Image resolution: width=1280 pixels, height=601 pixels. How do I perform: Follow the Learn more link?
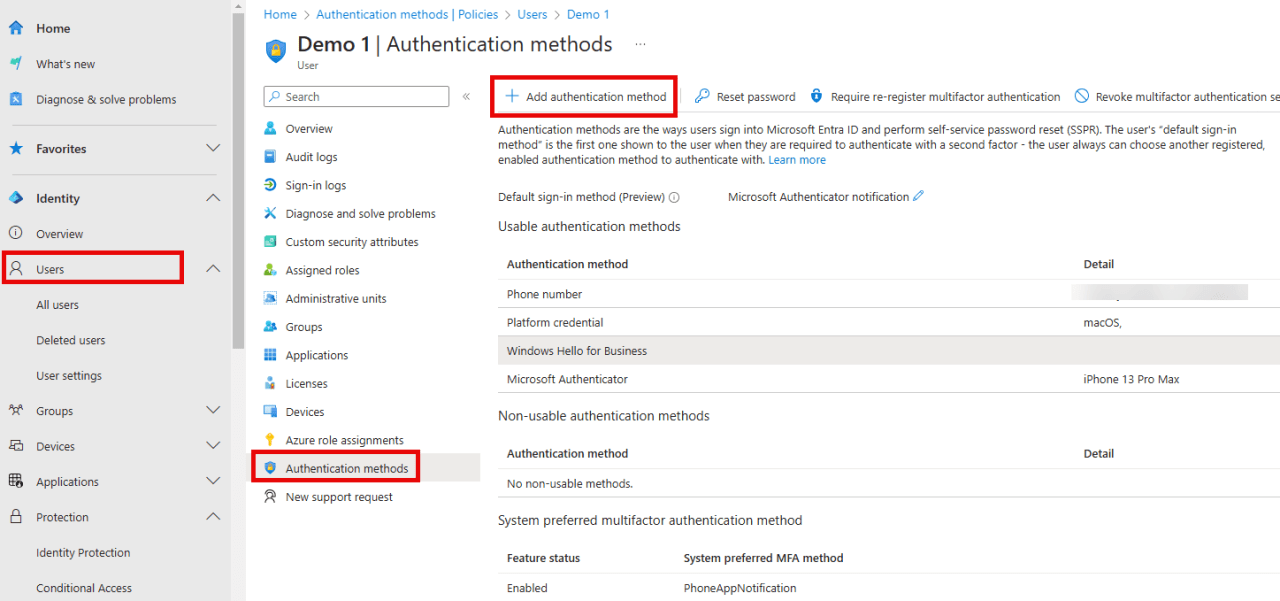click(797, 160)
